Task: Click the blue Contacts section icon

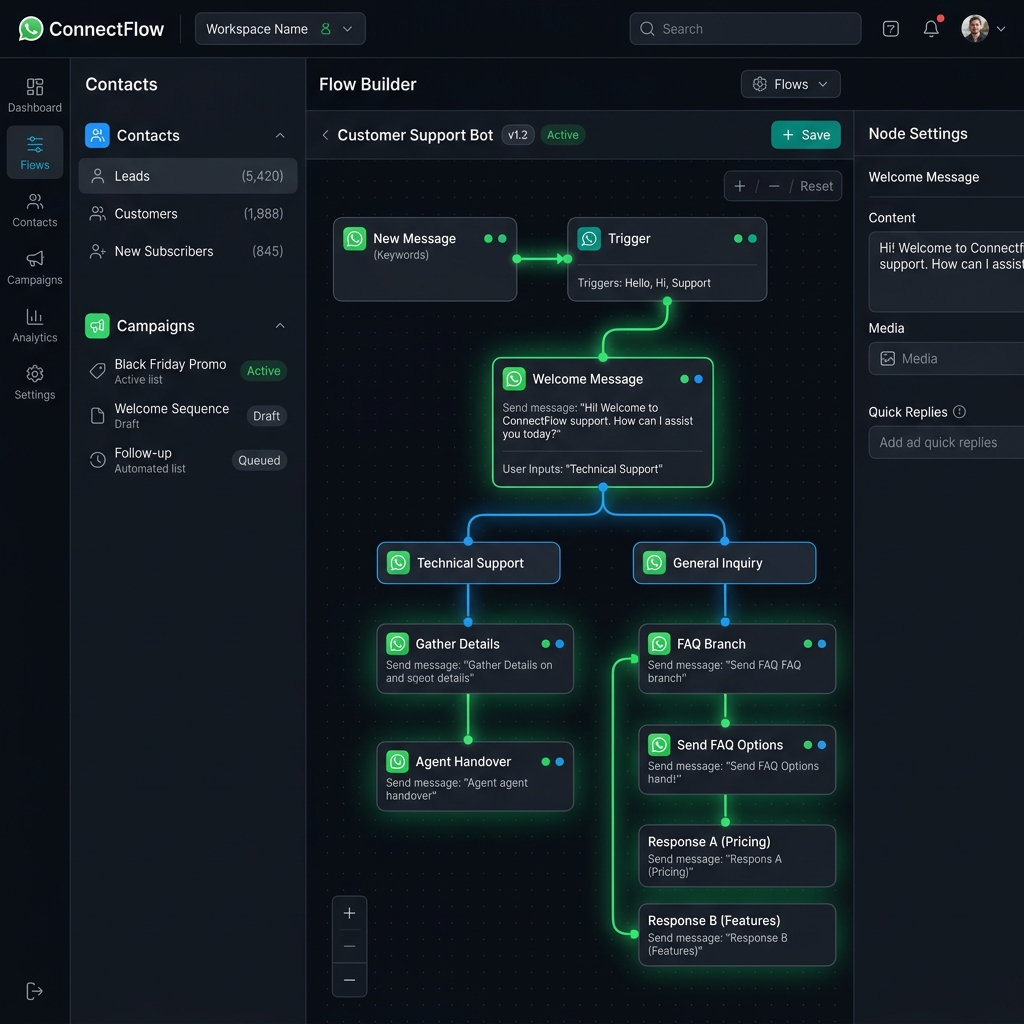Action: click(97, 135)
